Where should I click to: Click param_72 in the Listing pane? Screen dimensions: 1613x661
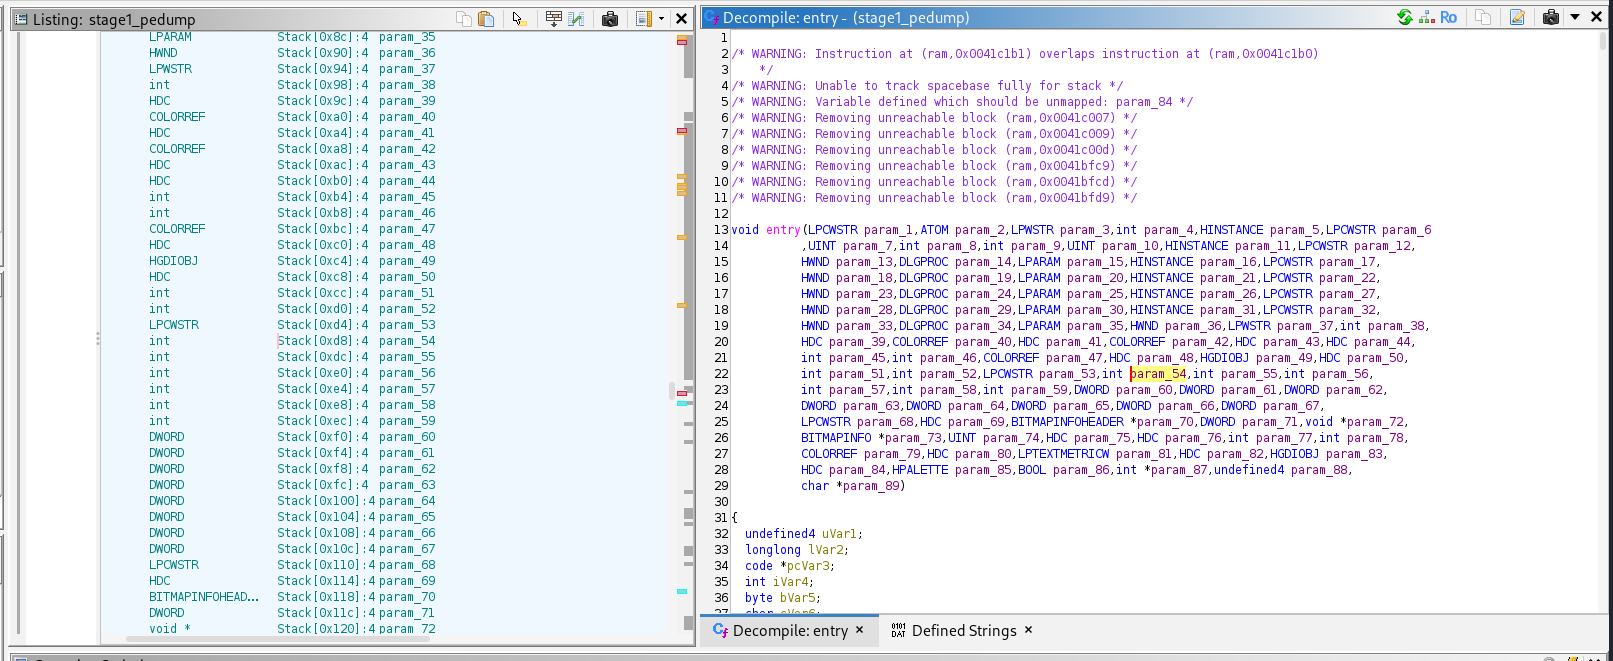point(407,629)
